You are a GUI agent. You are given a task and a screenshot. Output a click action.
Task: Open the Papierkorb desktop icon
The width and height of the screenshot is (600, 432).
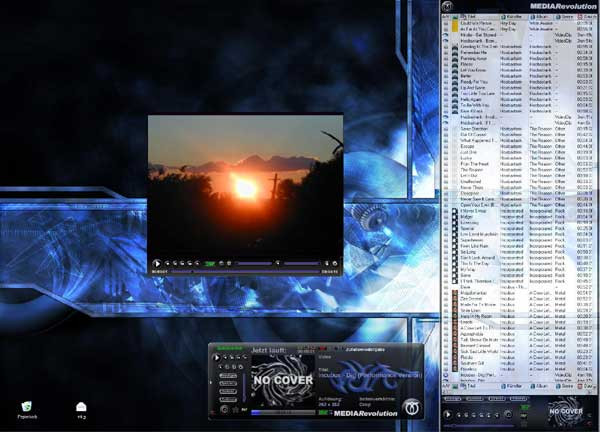point(27,410)
